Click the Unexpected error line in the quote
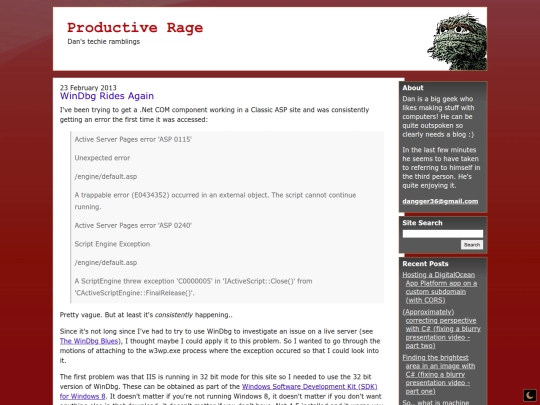540x405 pixels. pos(102,158)
